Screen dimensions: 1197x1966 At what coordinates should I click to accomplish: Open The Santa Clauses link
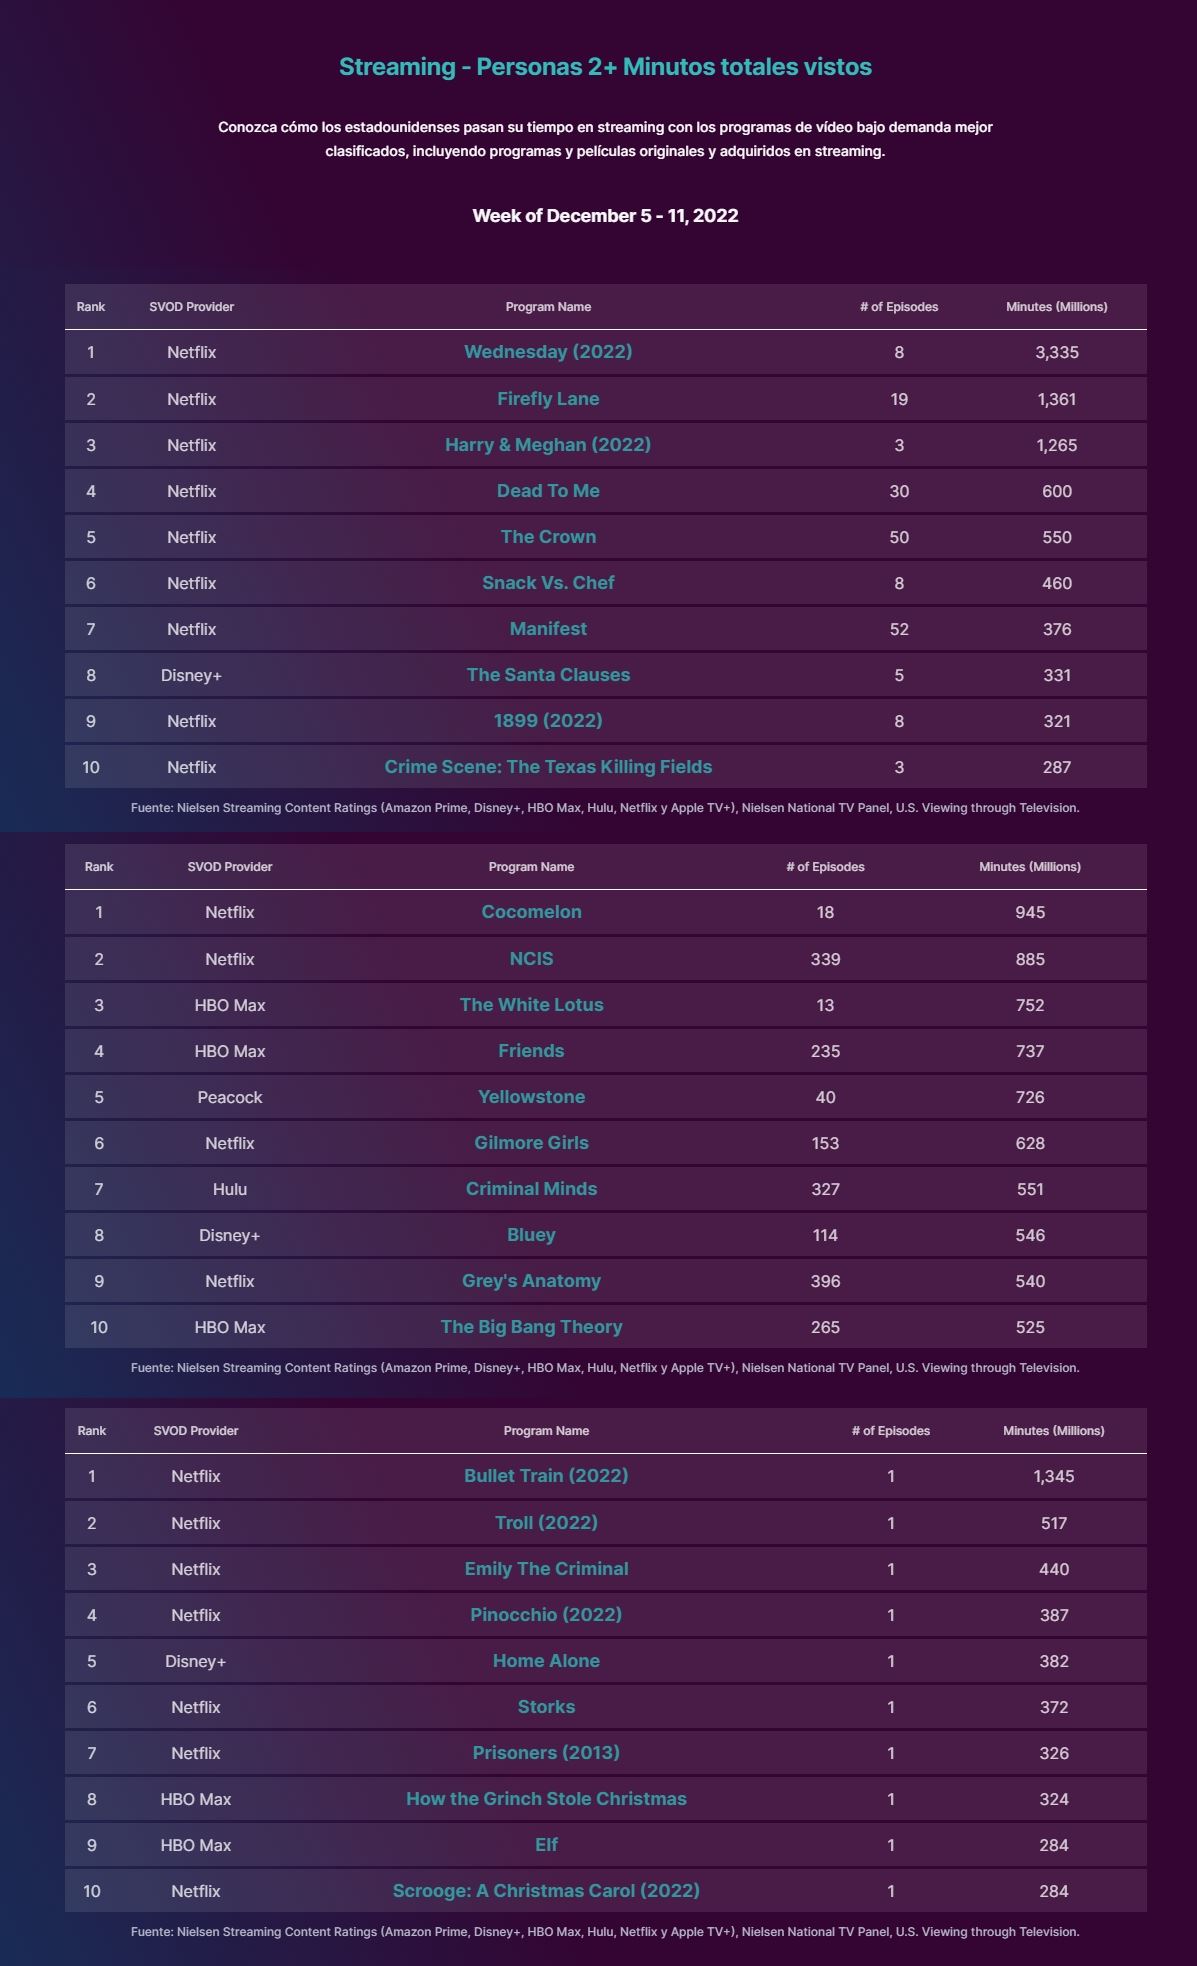pyautogui.click(x=548, y=675)
